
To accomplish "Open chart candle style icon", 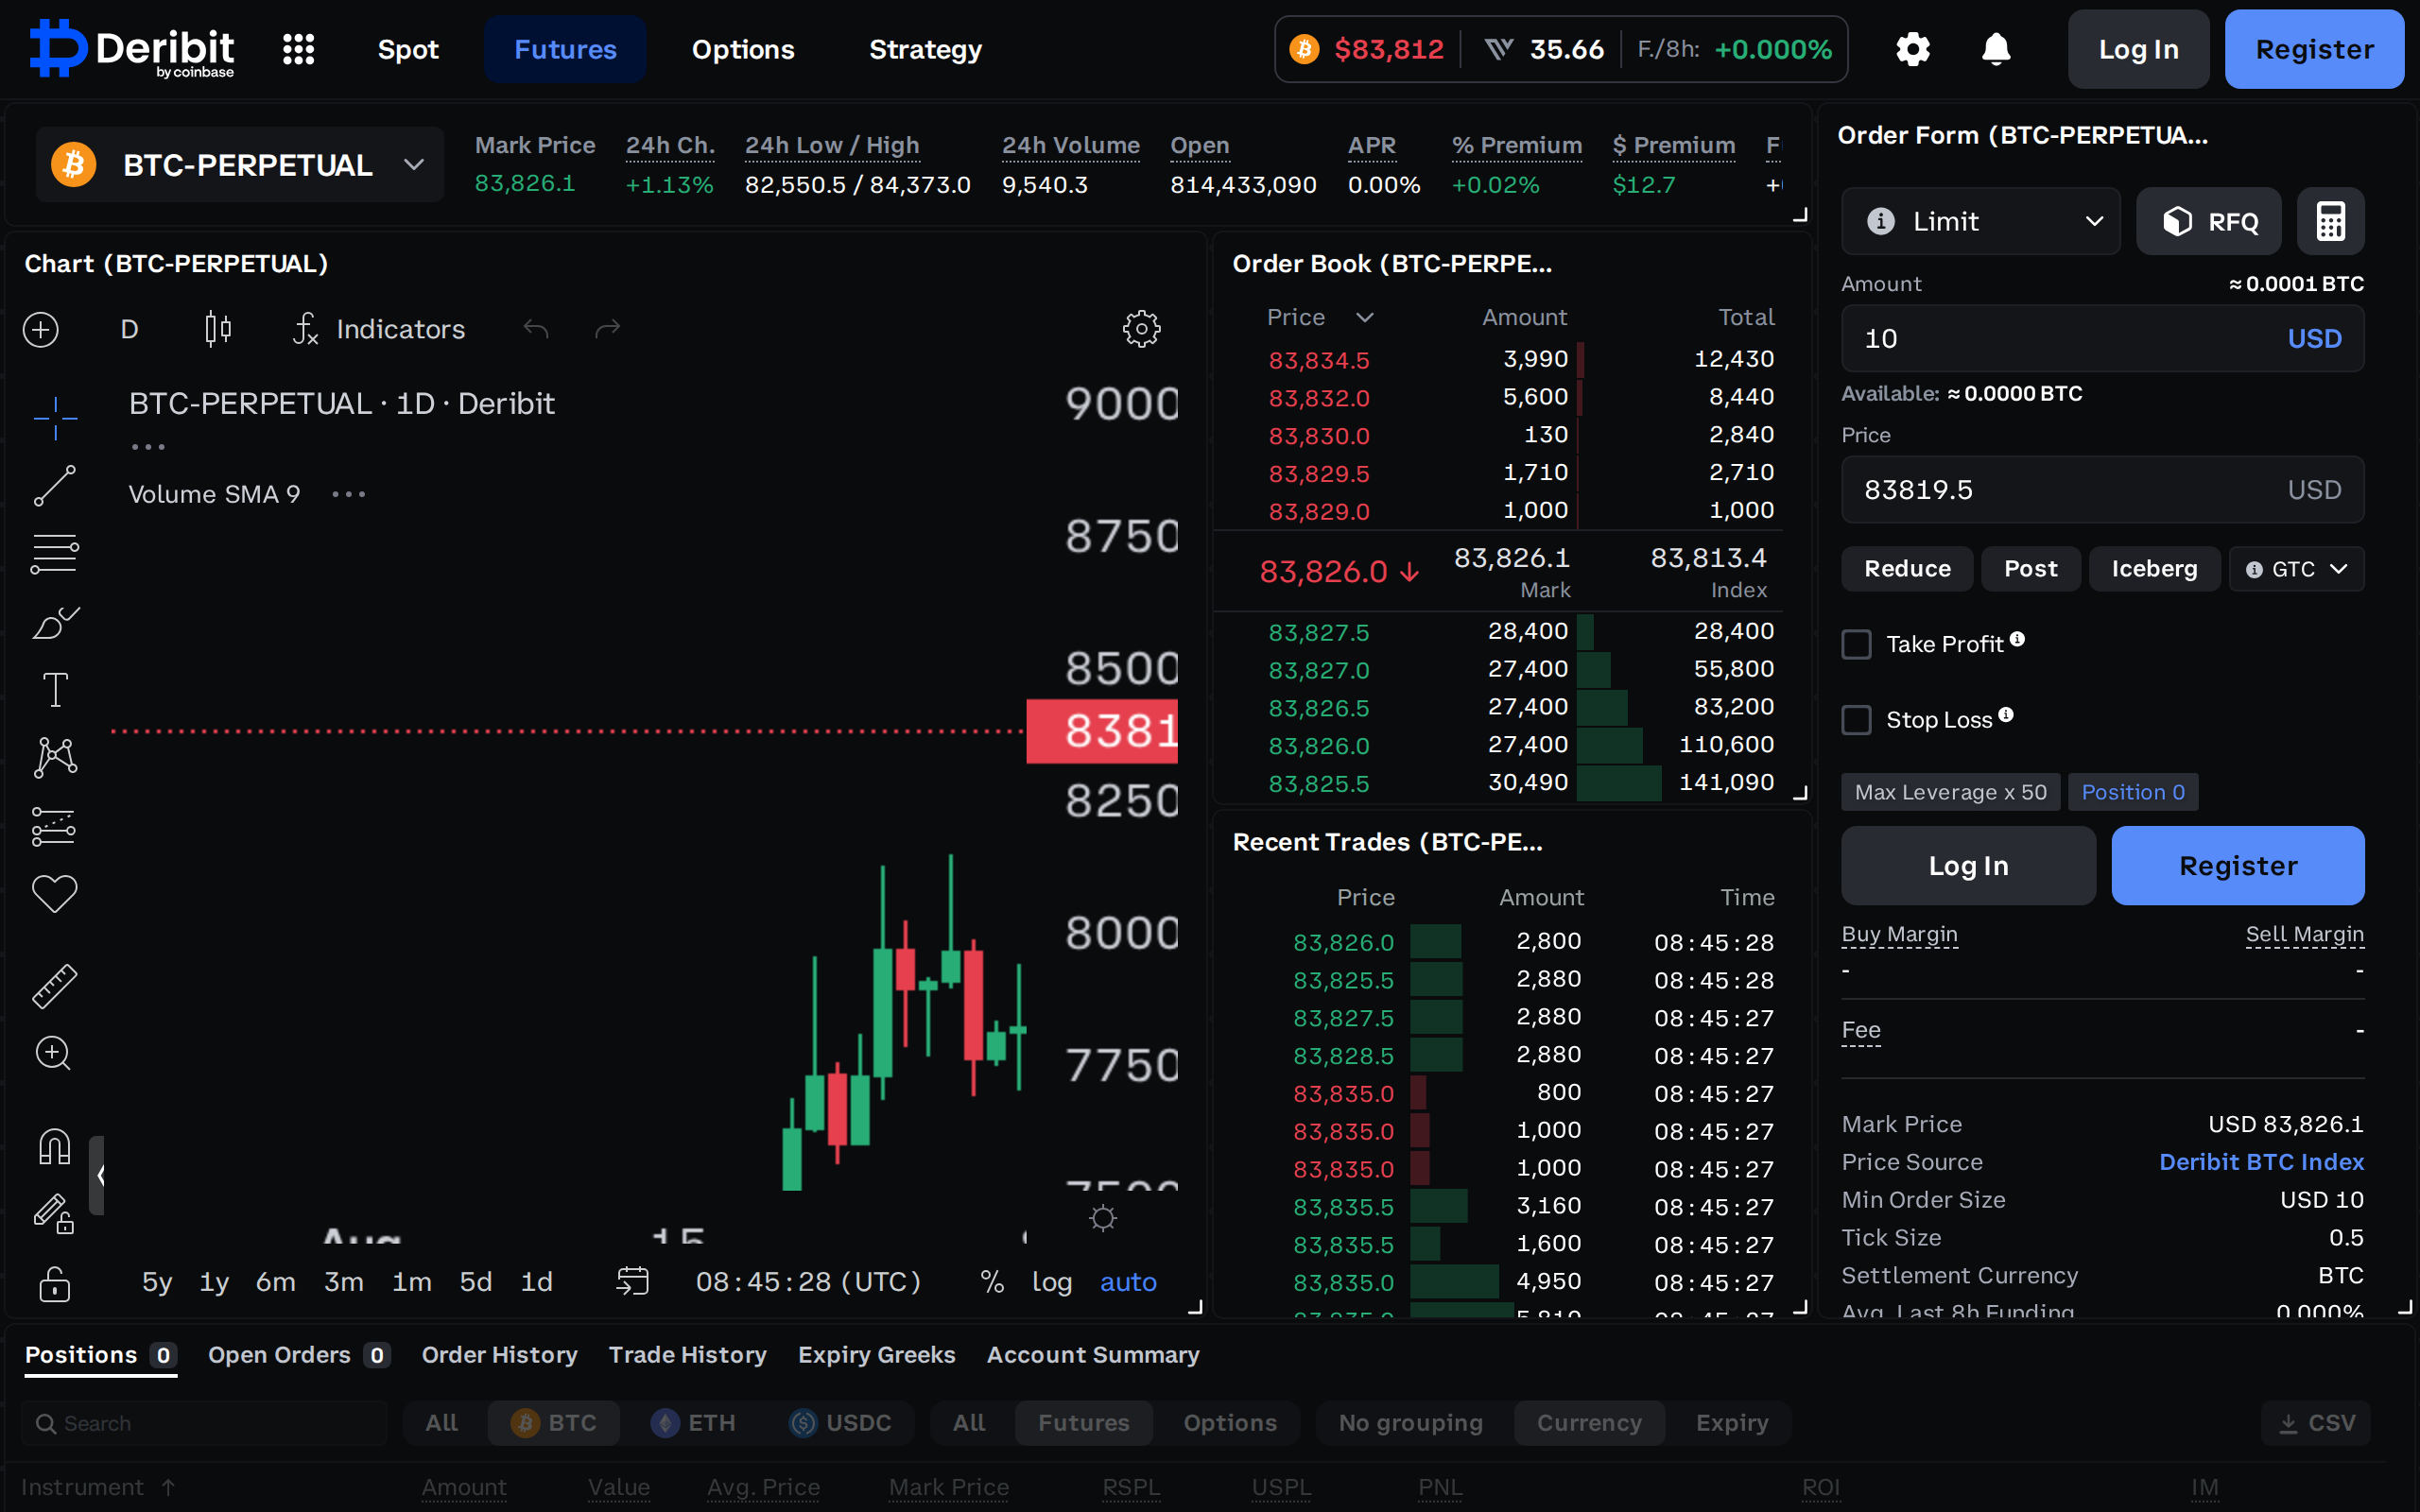I will (217, 329).
